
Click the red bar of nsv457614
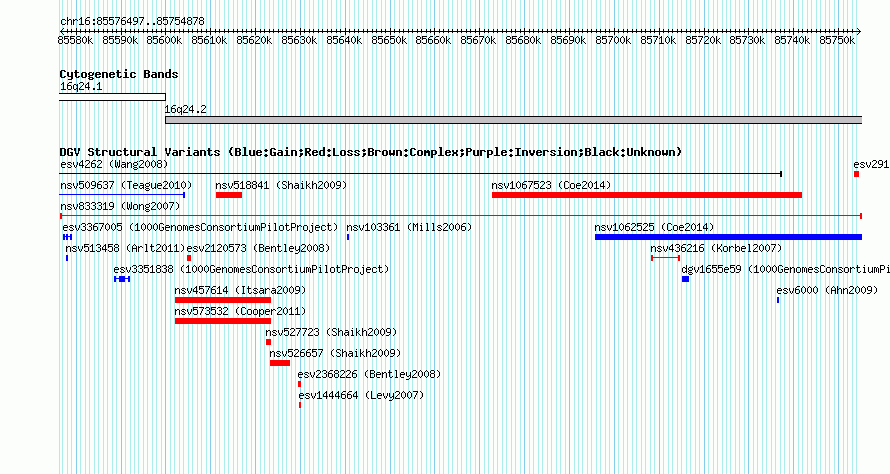tap(222, 300)
